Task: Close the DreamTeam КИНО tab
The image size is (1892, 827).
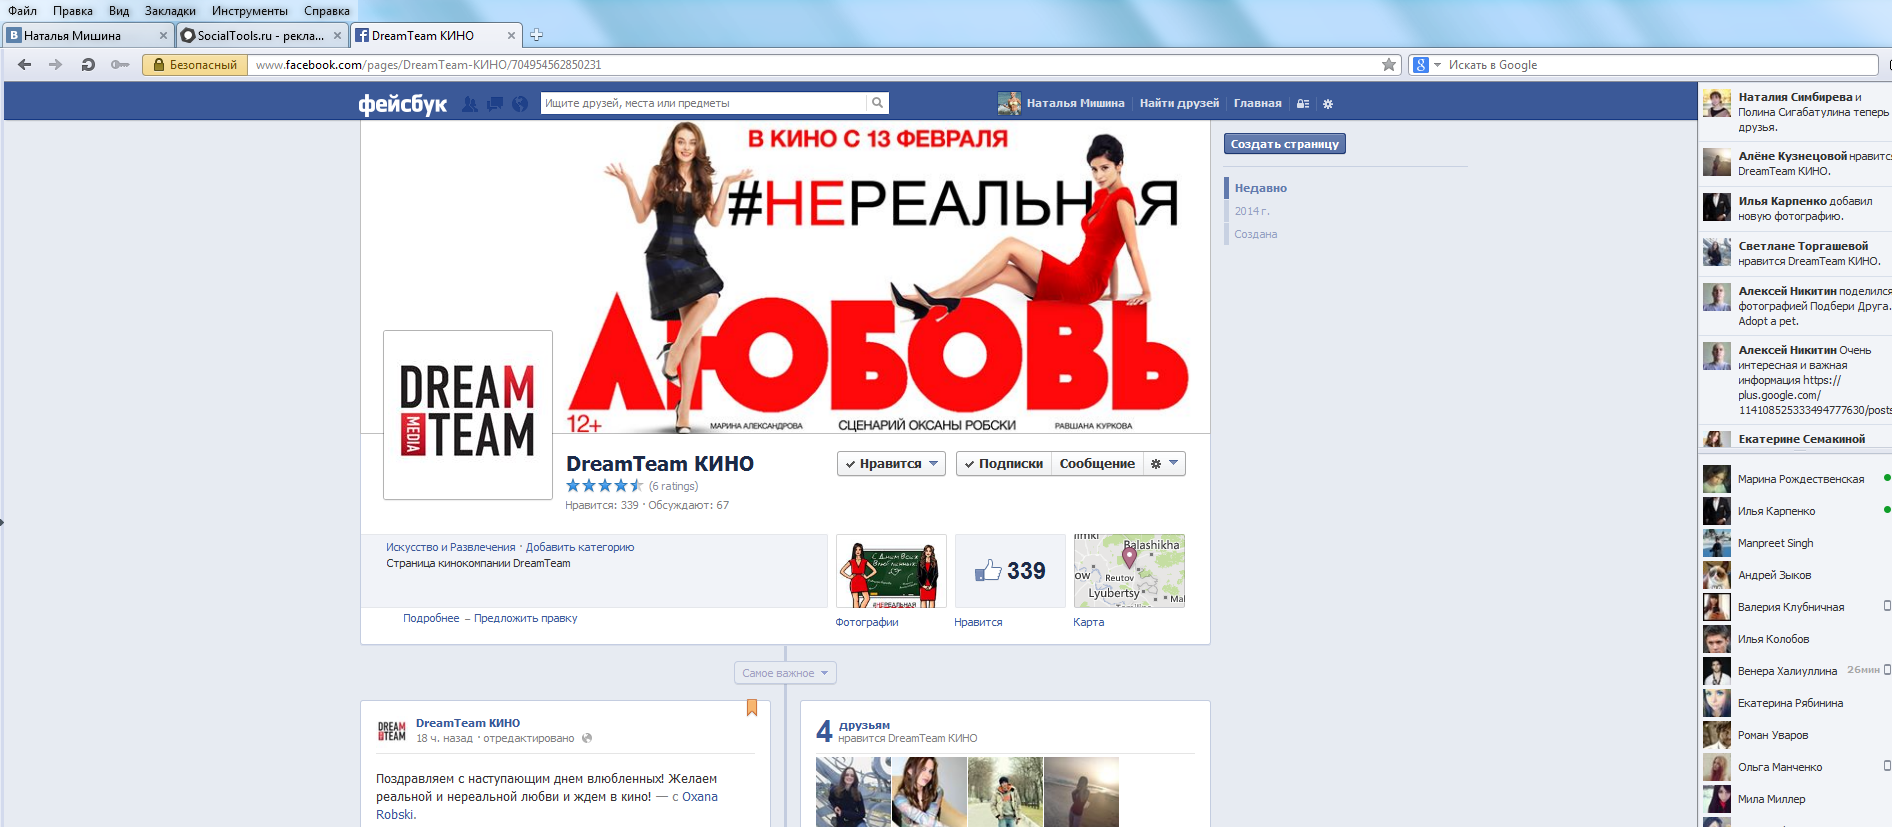Action: pyautogui.click(x=511, y=35)
